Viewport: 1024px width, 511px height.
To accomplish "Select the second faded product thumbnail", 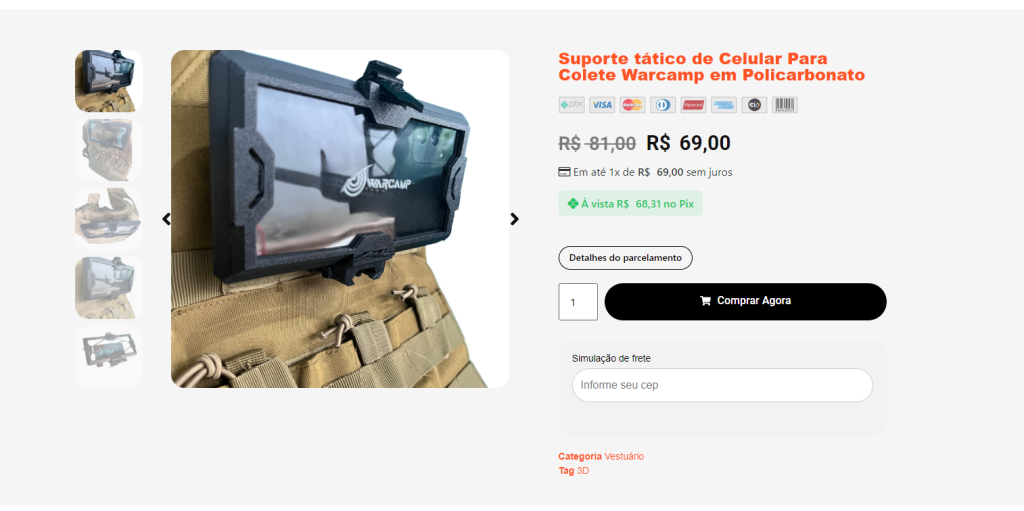I will (108, 150).
